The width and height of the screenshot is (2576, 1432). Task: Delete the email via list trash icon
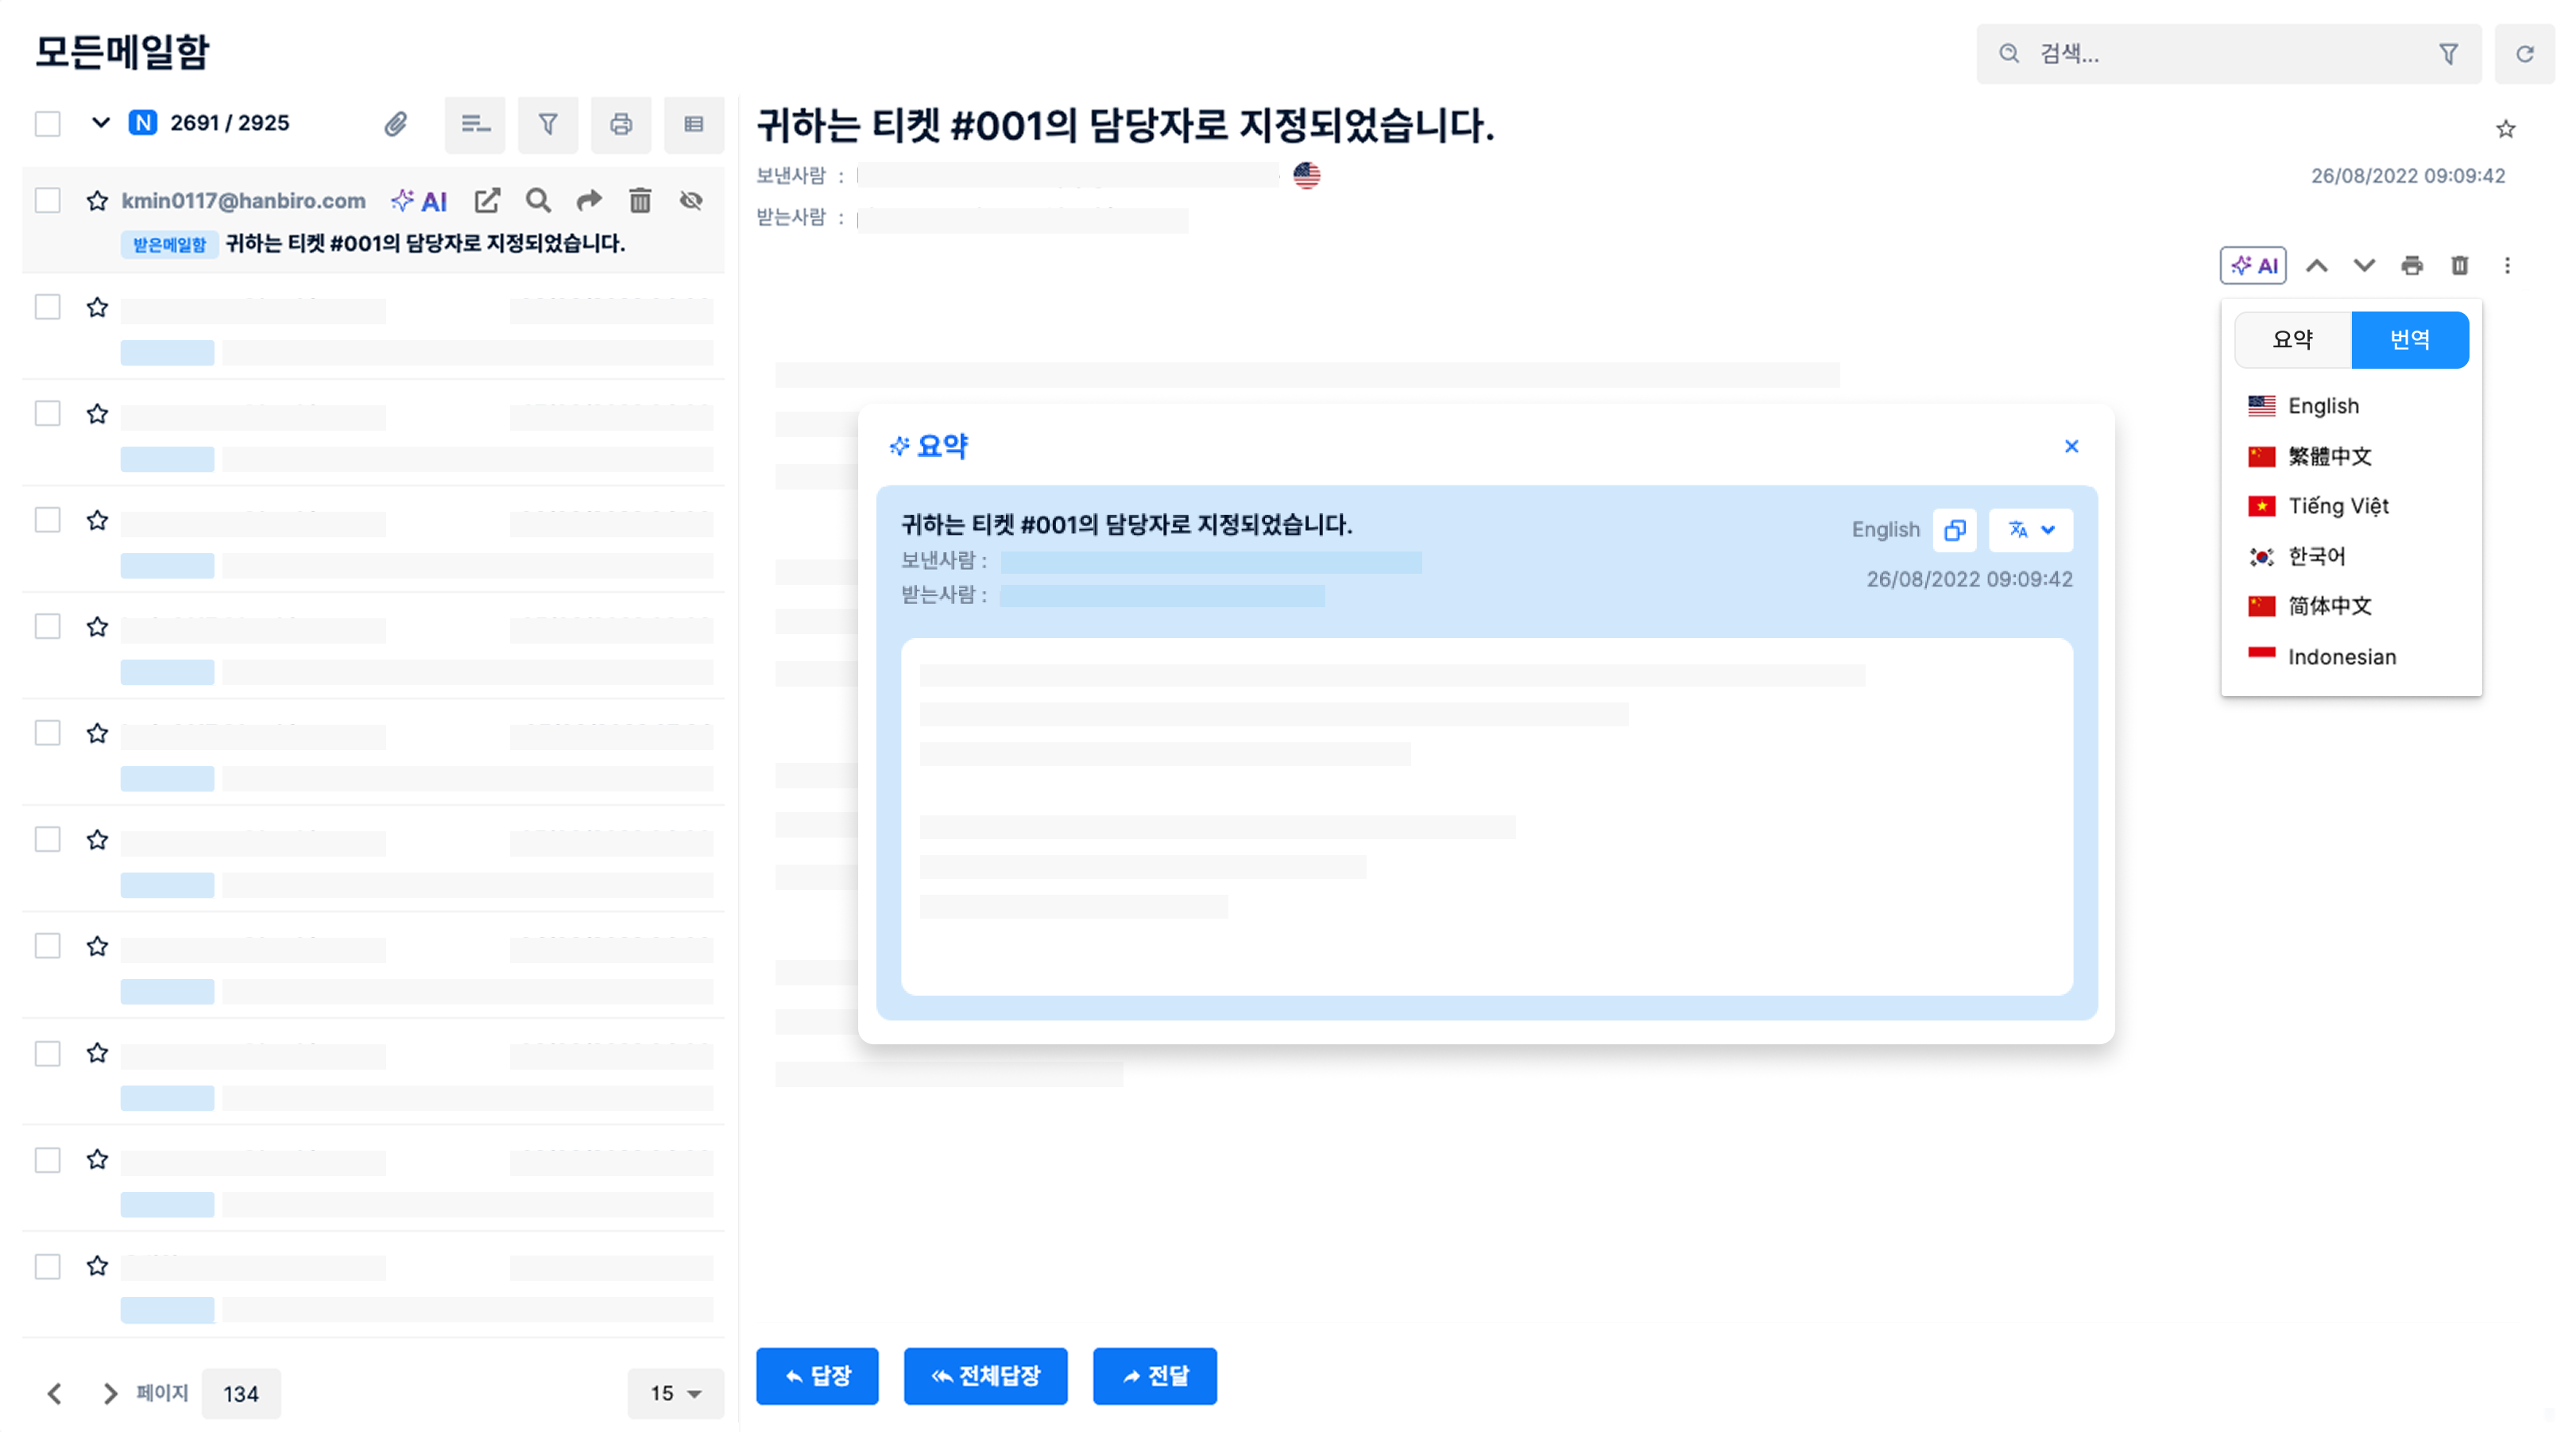click(x=640, y=200)
